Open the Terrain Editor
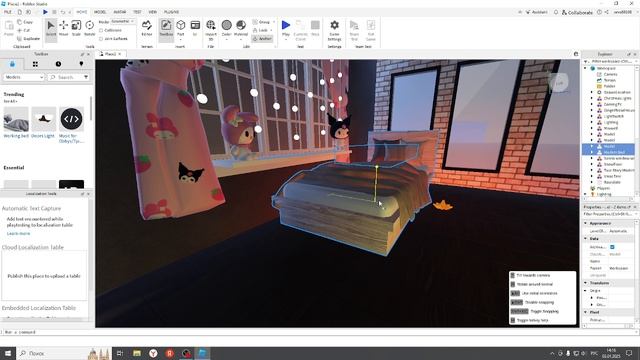The image size is (640, 360). [147, 28]
